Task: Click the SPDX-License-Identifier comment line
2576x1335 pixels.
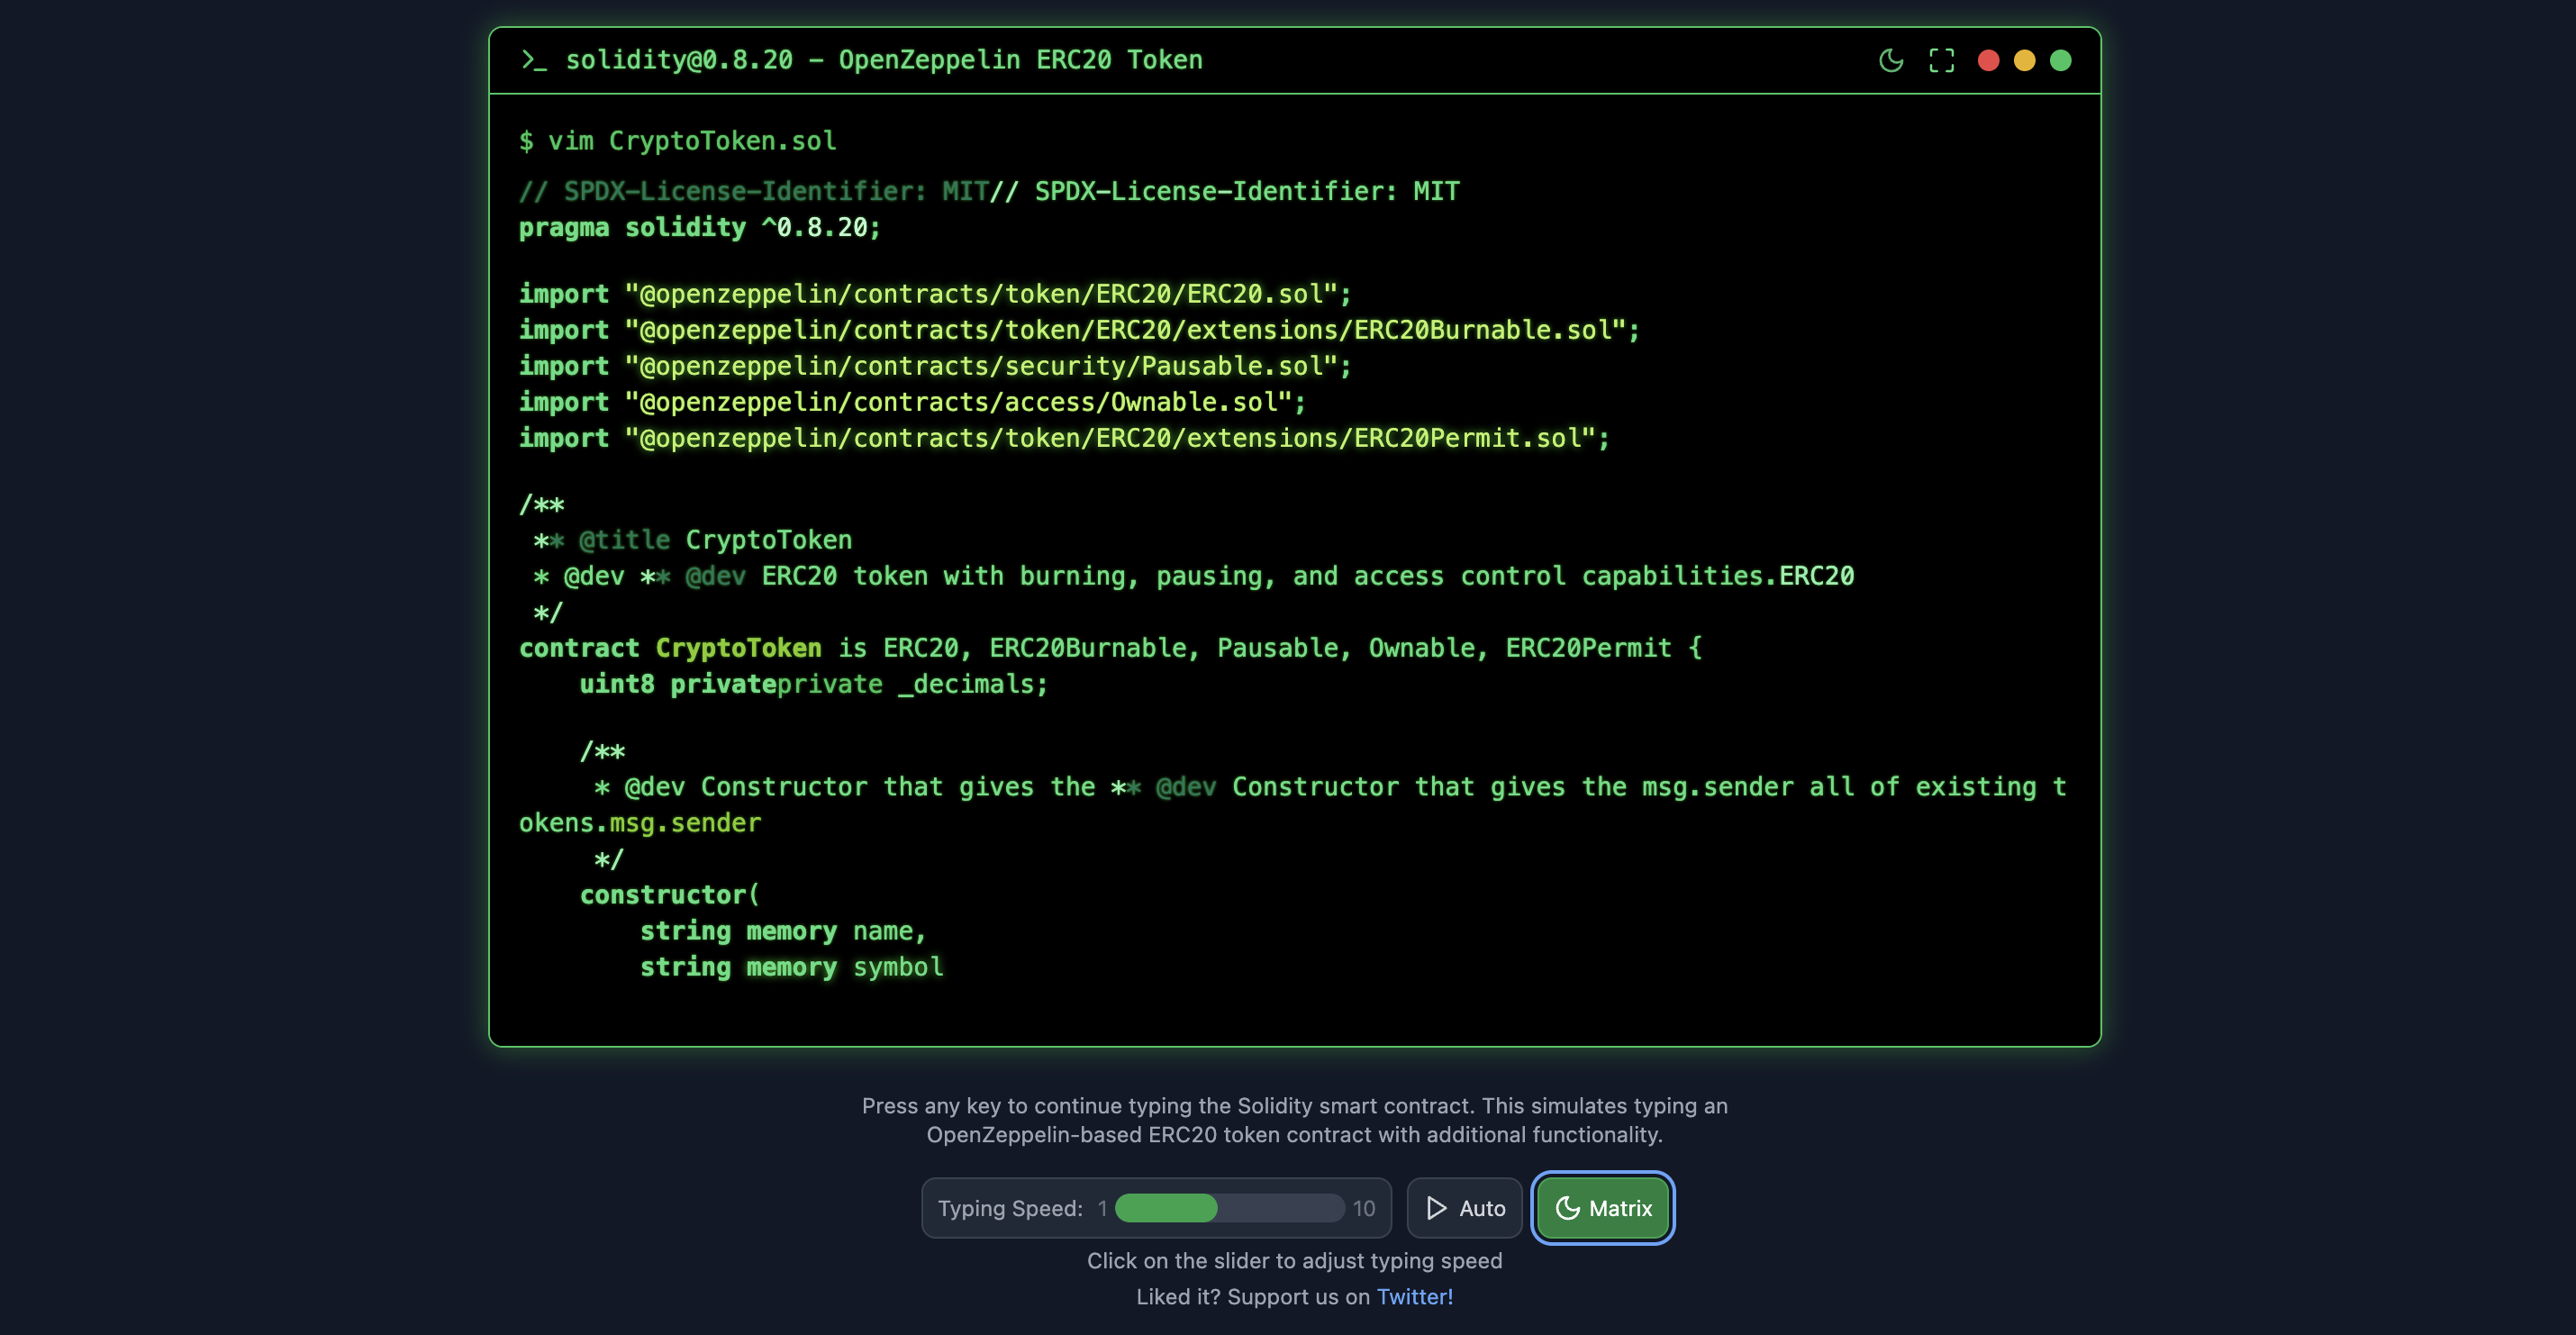Action: click(x=989, y=191)
